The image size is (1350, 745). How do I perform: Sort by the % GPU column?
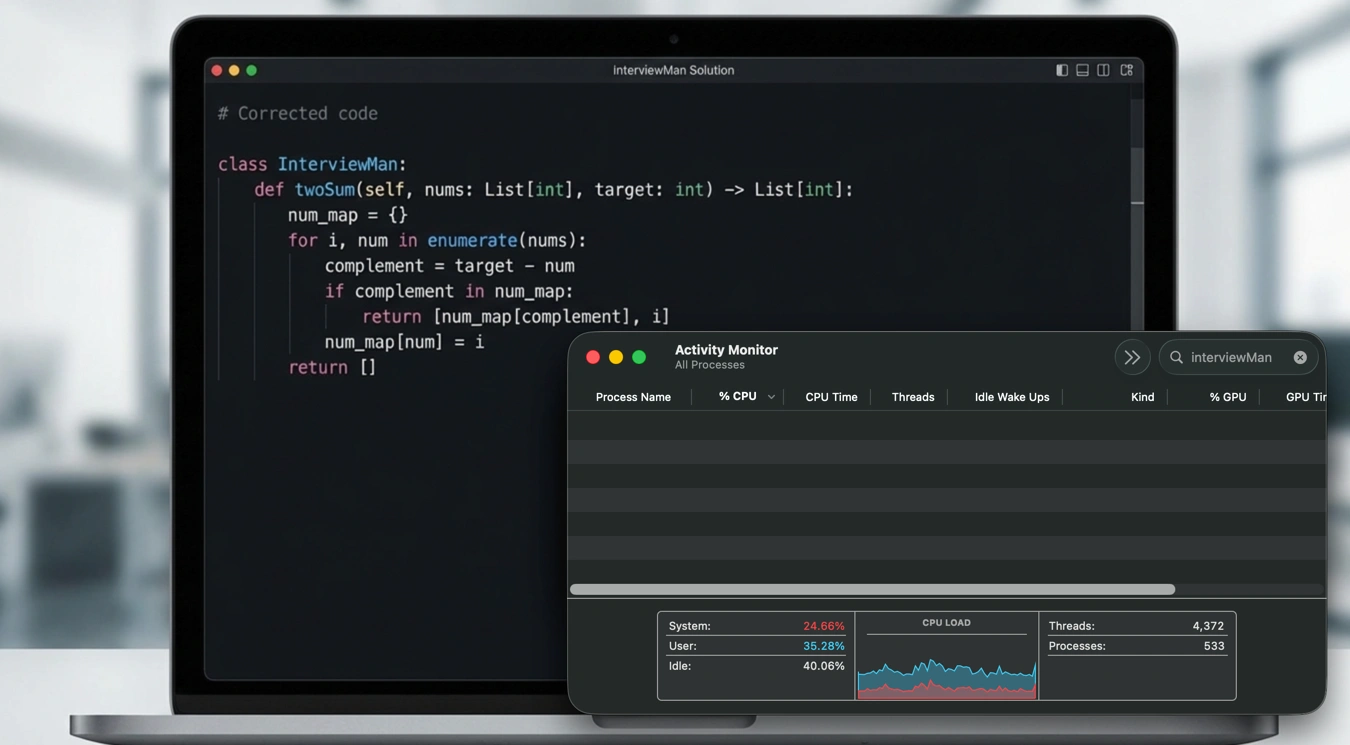(x=1227, y=397)
